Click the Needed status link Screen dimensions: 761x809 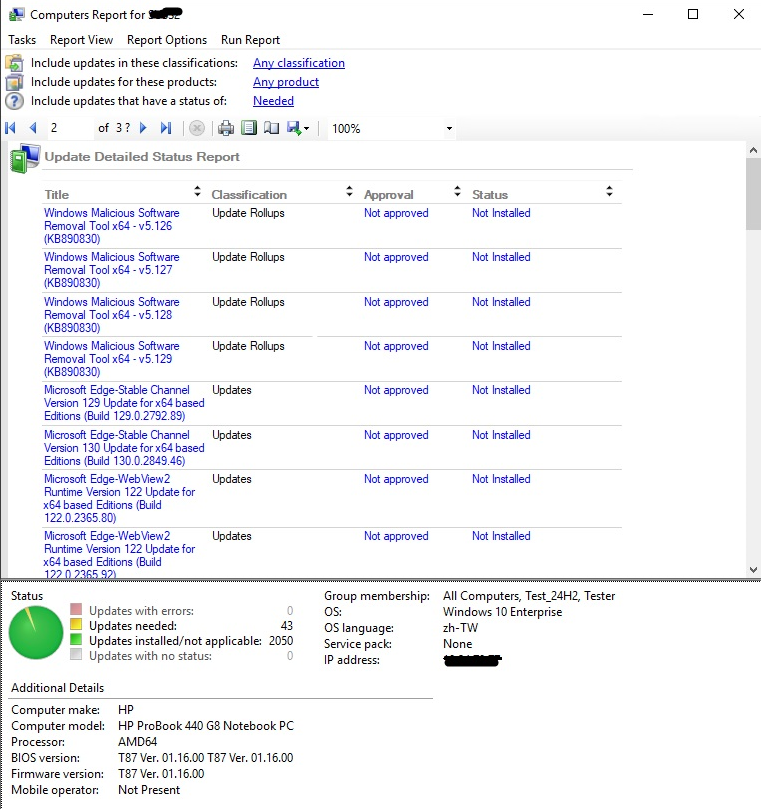(273, 101)
